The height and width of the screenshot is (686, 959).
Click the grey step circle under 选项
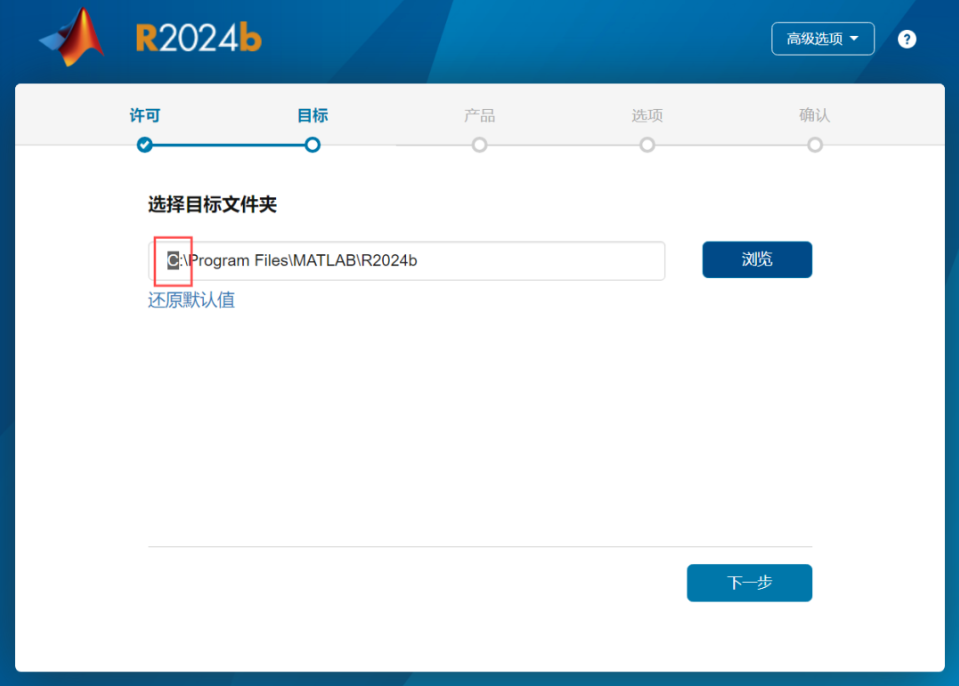(x=647, y=145)
